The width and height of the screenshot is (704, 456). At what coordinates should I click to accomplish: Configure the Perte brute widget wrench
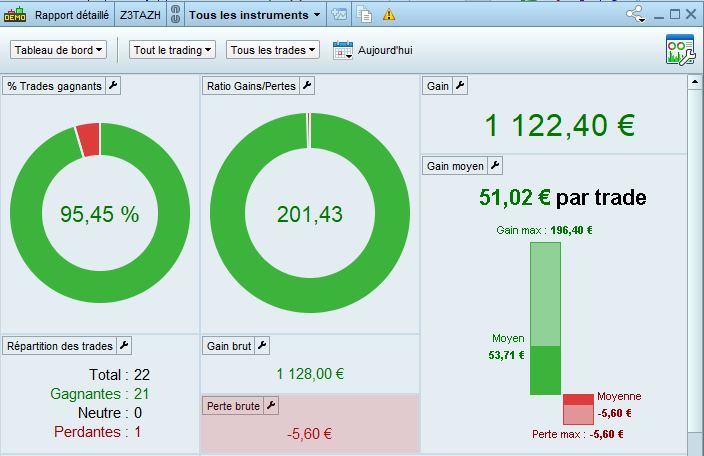[x=271, y=406]
